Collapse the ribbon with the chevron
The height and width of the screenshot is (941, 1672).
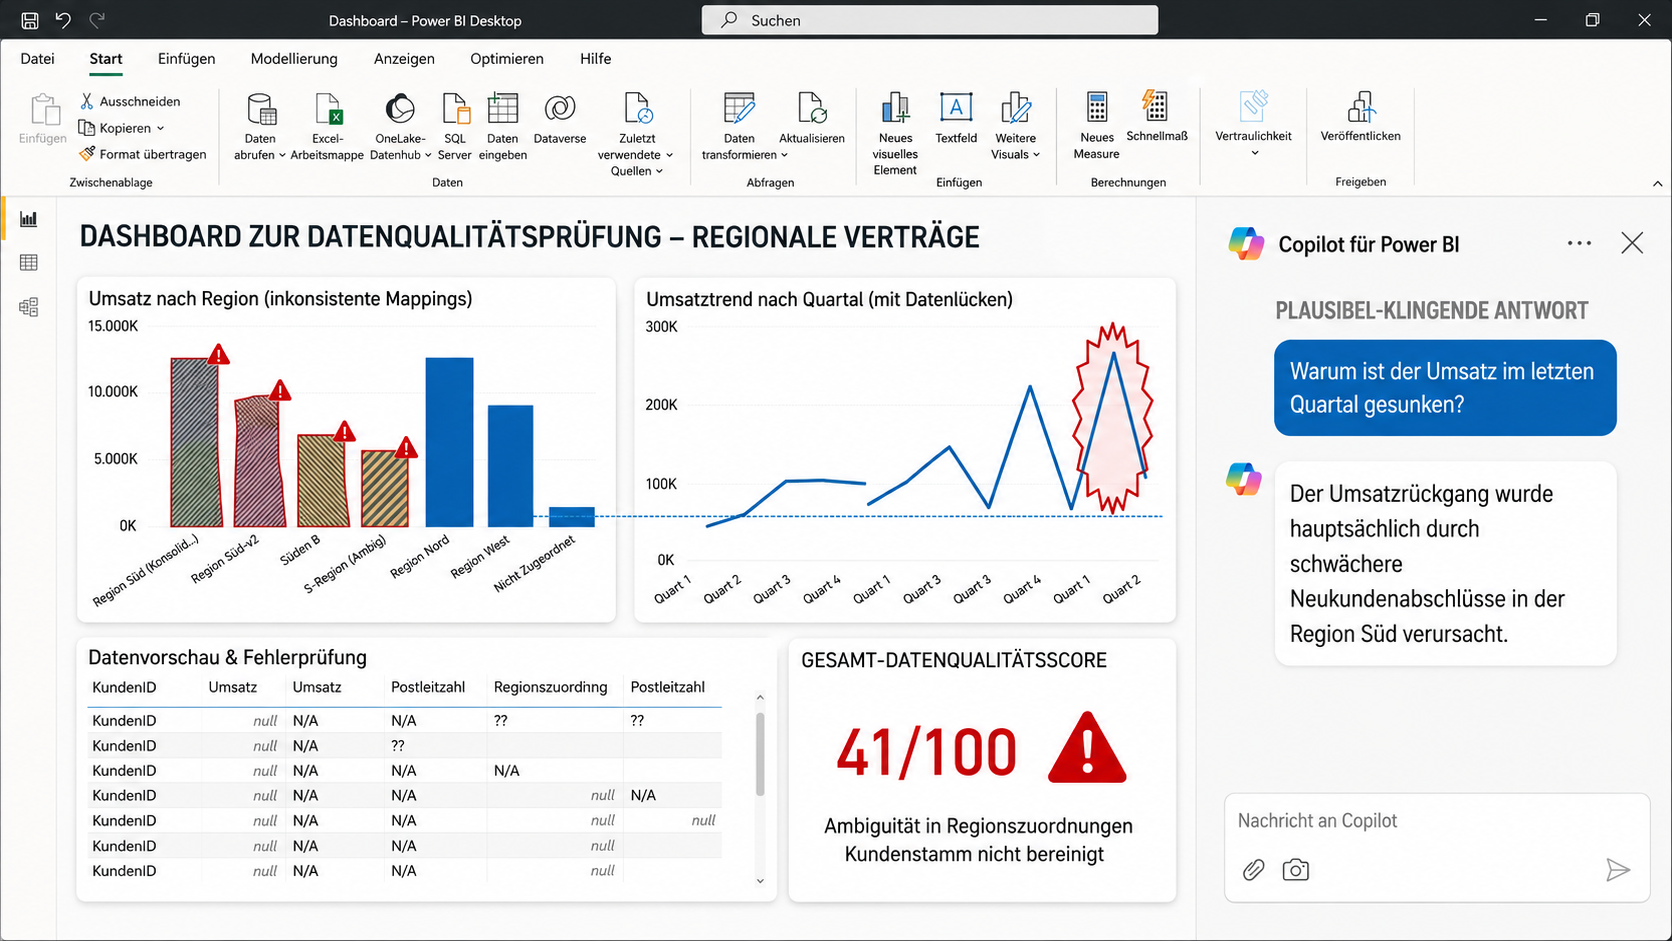[1657, 183]
